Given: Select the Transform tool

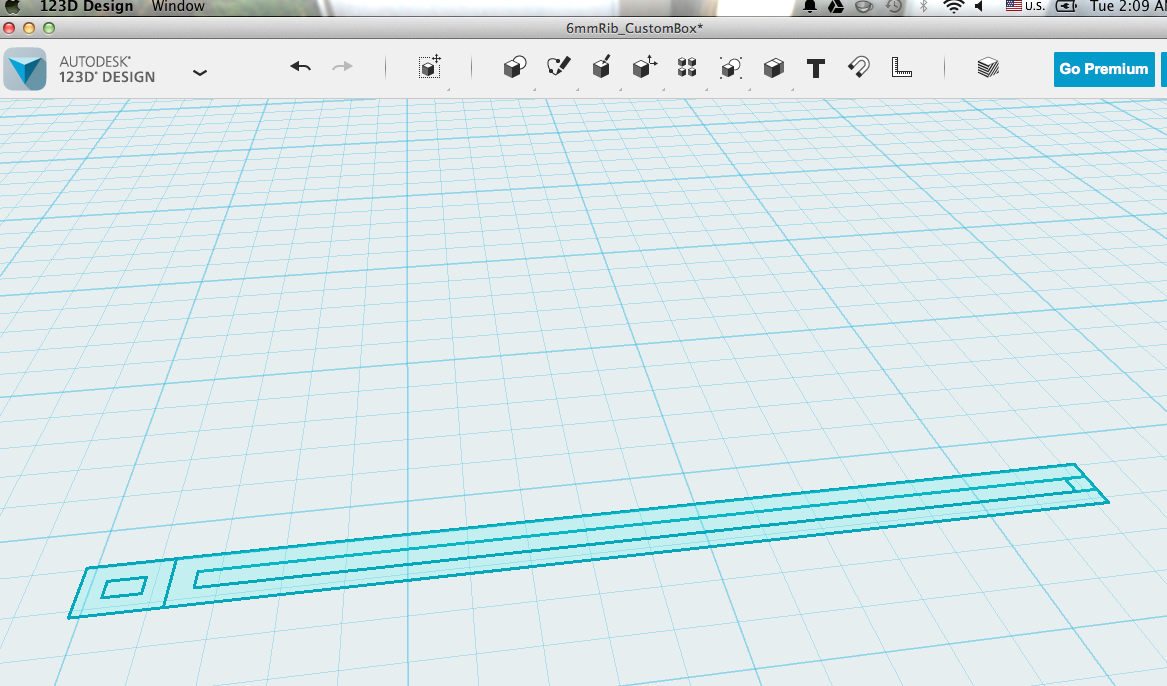Looking at the screenshot, I should 429,67.
